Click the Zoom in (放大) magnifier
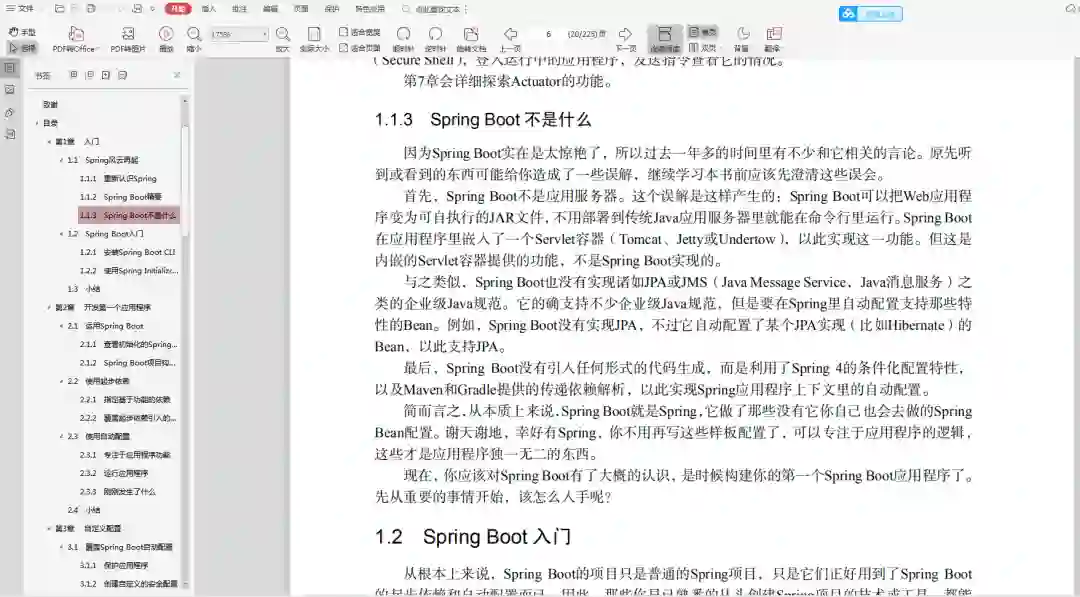The height and width of the screenshot is (597, 1080). coord(282,39)
